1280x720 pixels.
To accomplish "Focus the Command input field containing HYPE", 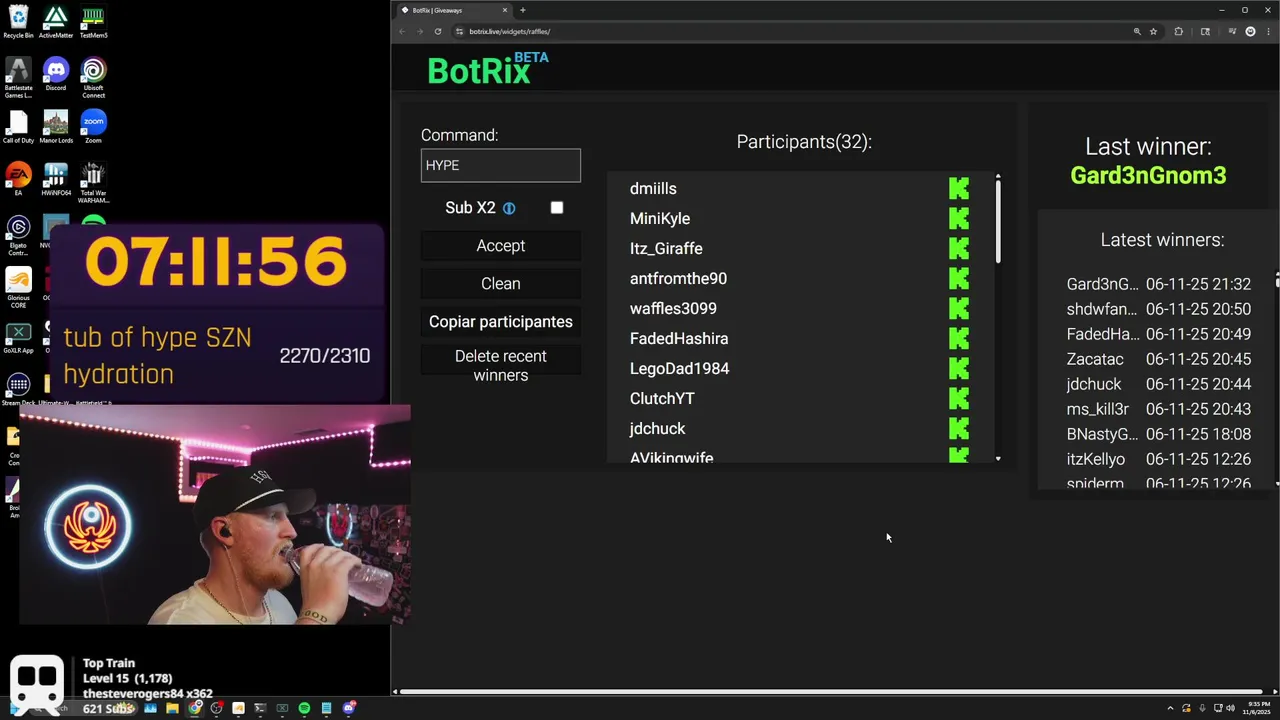I will [500, 165].
